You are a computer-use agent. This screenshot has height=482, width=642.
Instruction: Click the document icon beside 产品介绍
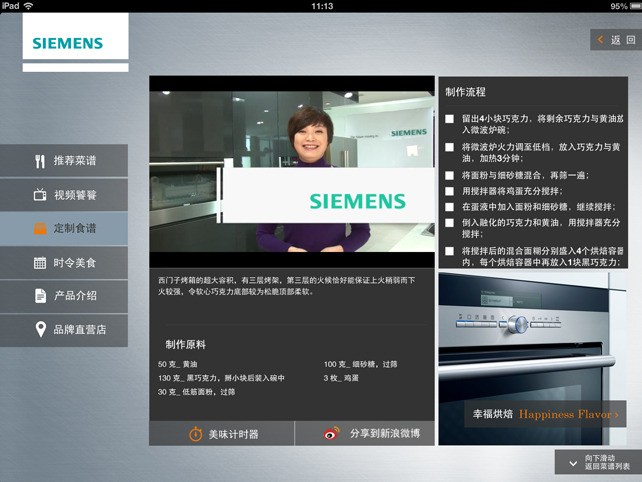pyautogui.click(x=40, y=296)
